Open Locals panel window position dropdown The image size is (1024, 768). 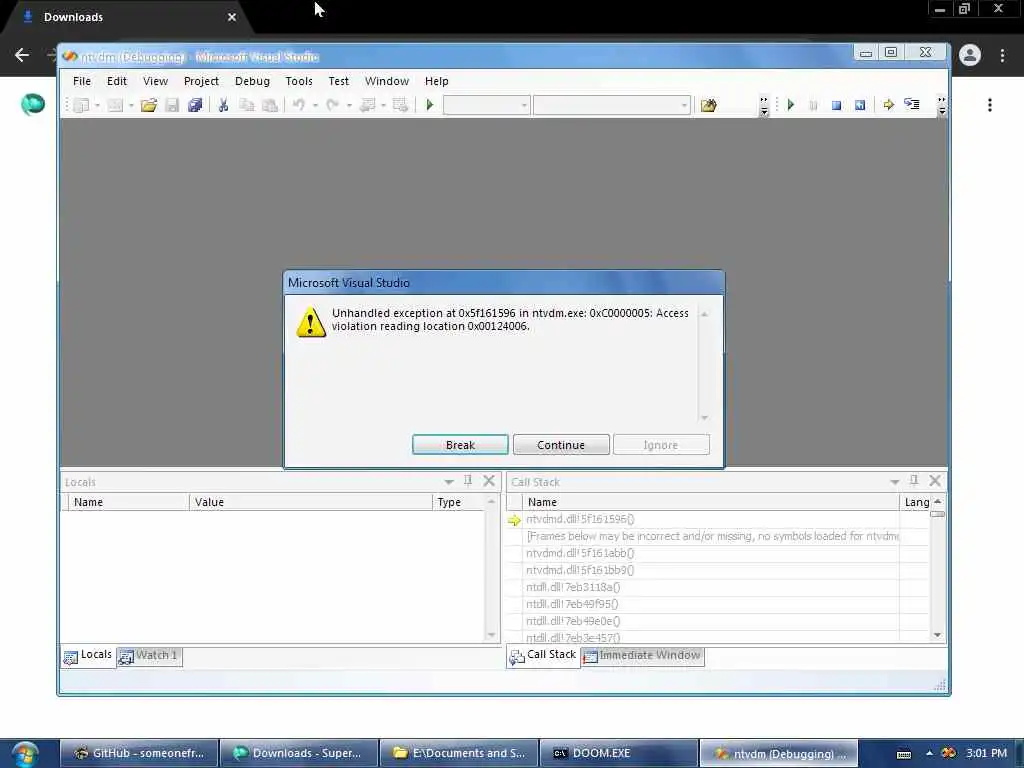449,482
